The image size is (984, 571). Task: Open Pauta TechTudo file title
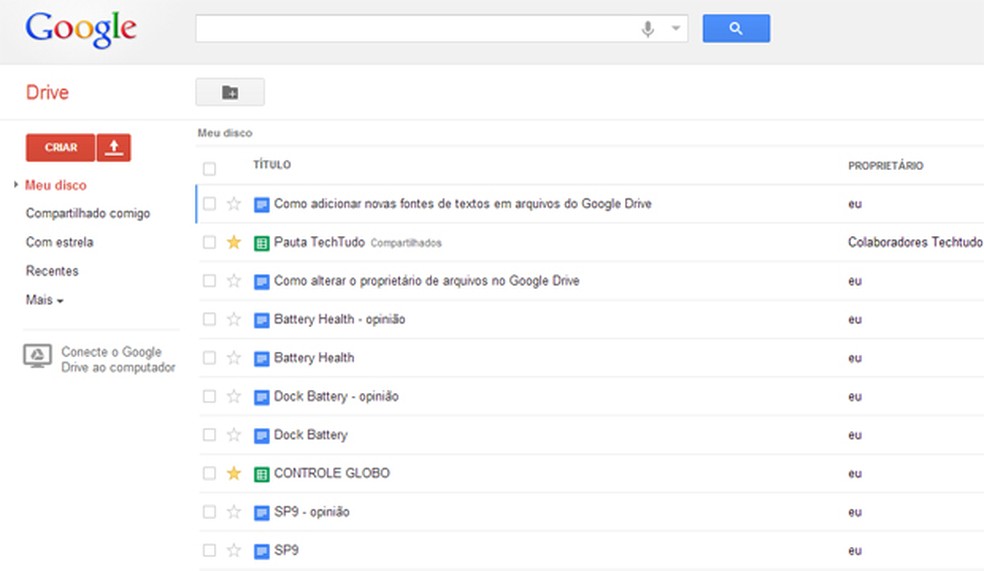click(x=319, y=242)
